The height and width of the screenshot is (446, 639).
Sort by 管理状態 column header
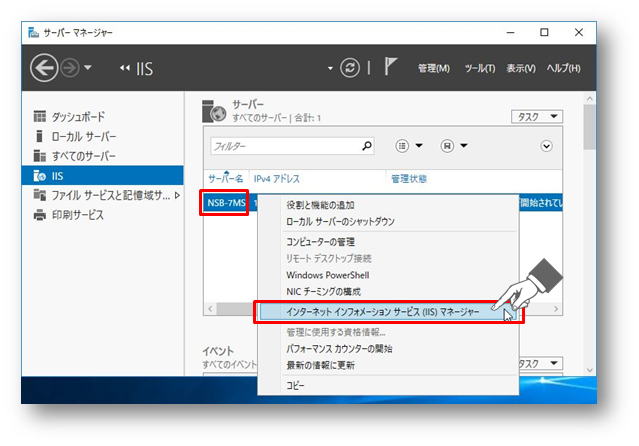(x=409, y=179)
